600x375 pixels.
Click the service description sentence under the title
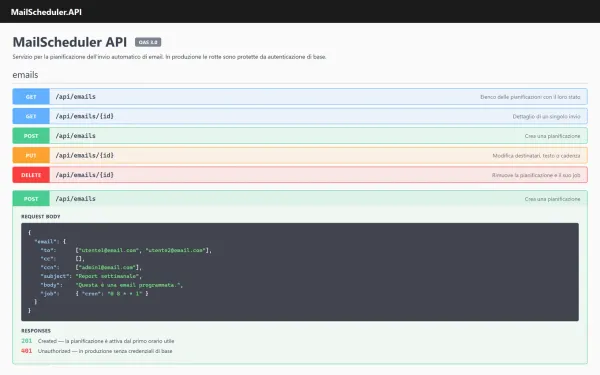[169, 57]
